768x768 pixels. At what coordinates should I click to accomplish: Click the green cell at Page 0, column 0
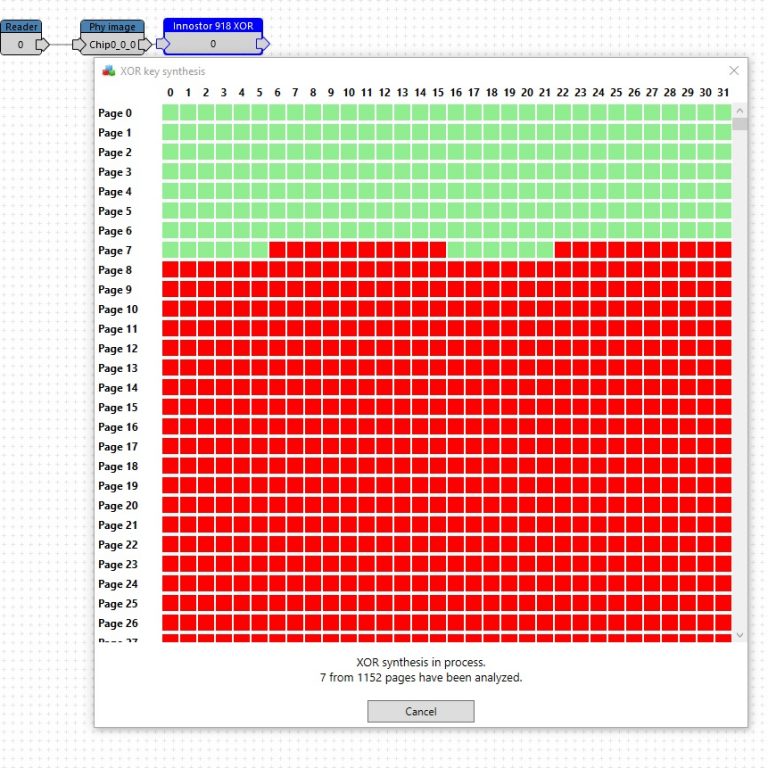pos(170,113)
